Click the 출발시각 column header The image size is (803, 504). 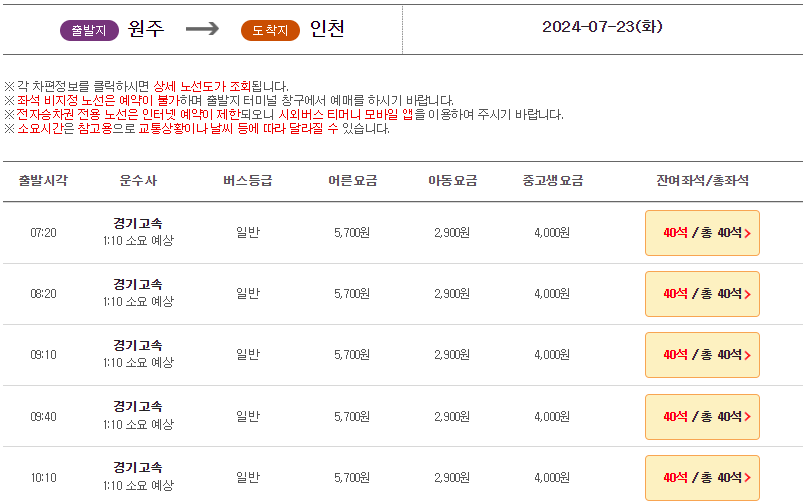click(x=43, y=180)
